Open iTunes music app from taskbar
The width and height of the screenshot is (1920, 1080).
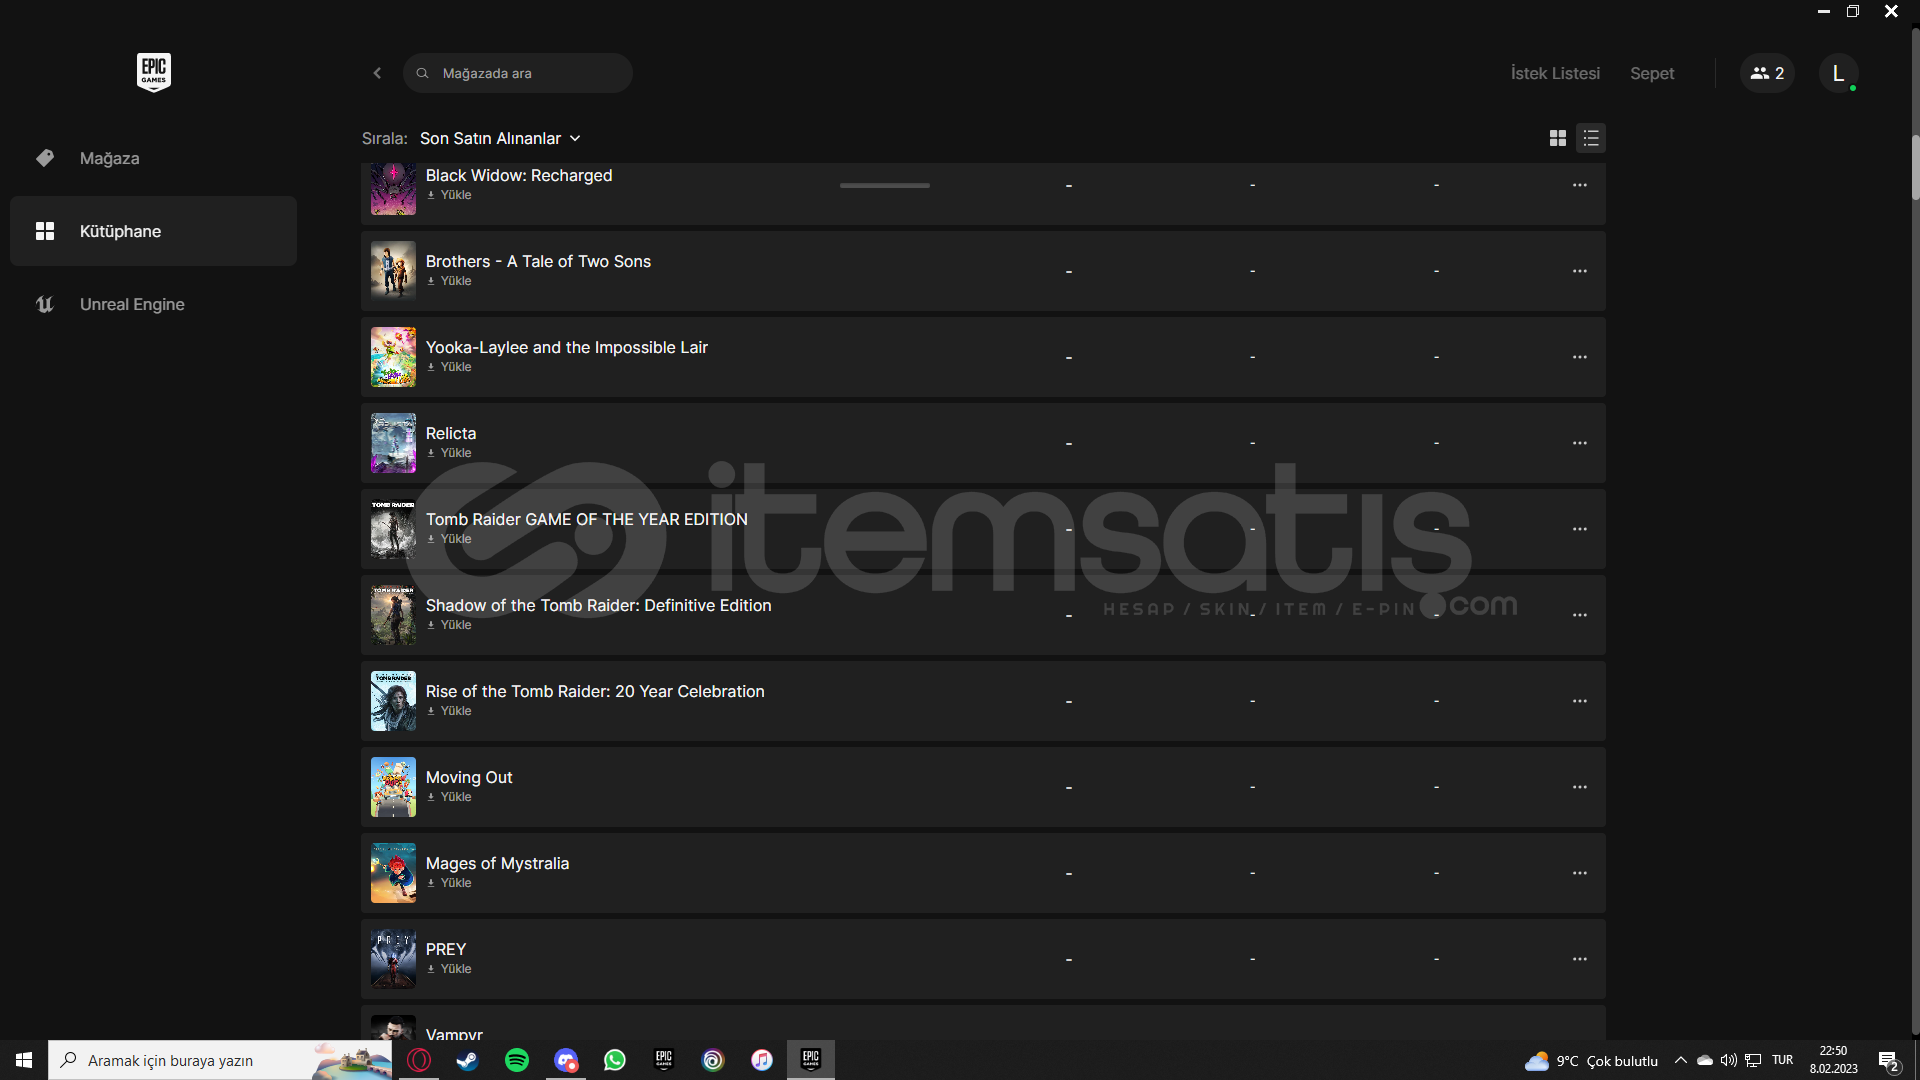[762, 1060]
